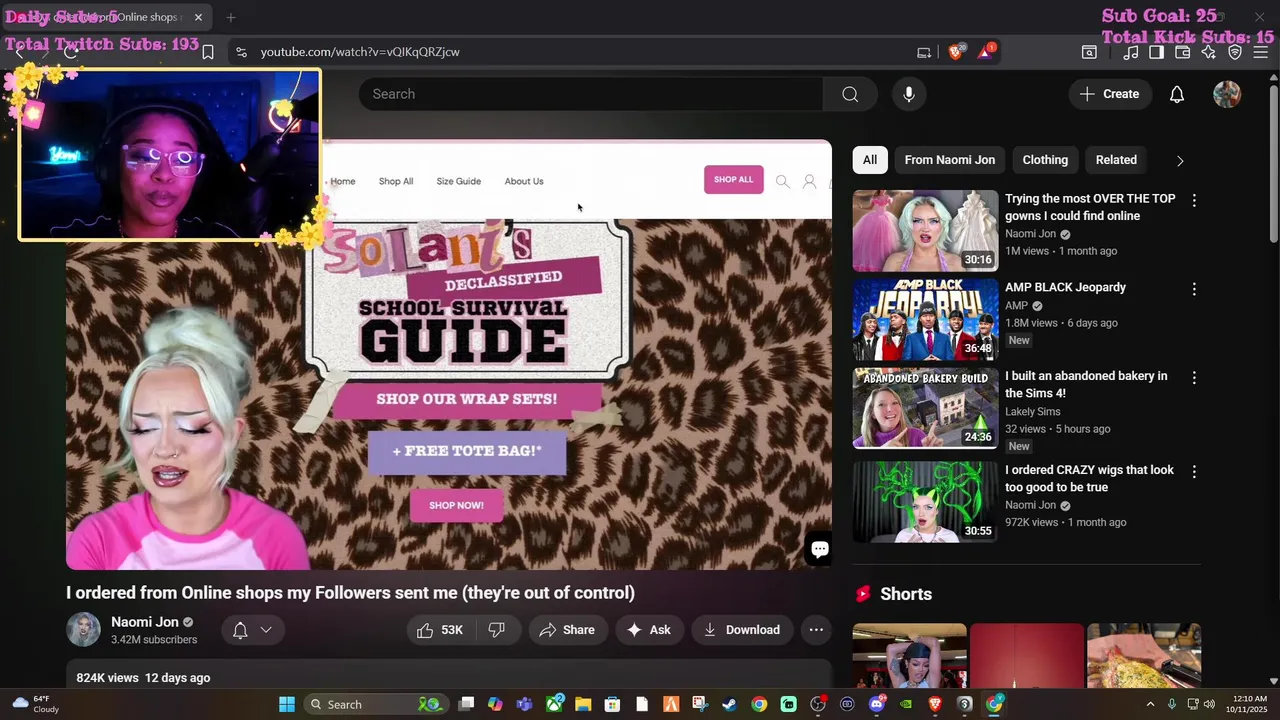Open Leo AI sparkle icon
This screenshot has width=1280, height=720.
(1208, 52)
